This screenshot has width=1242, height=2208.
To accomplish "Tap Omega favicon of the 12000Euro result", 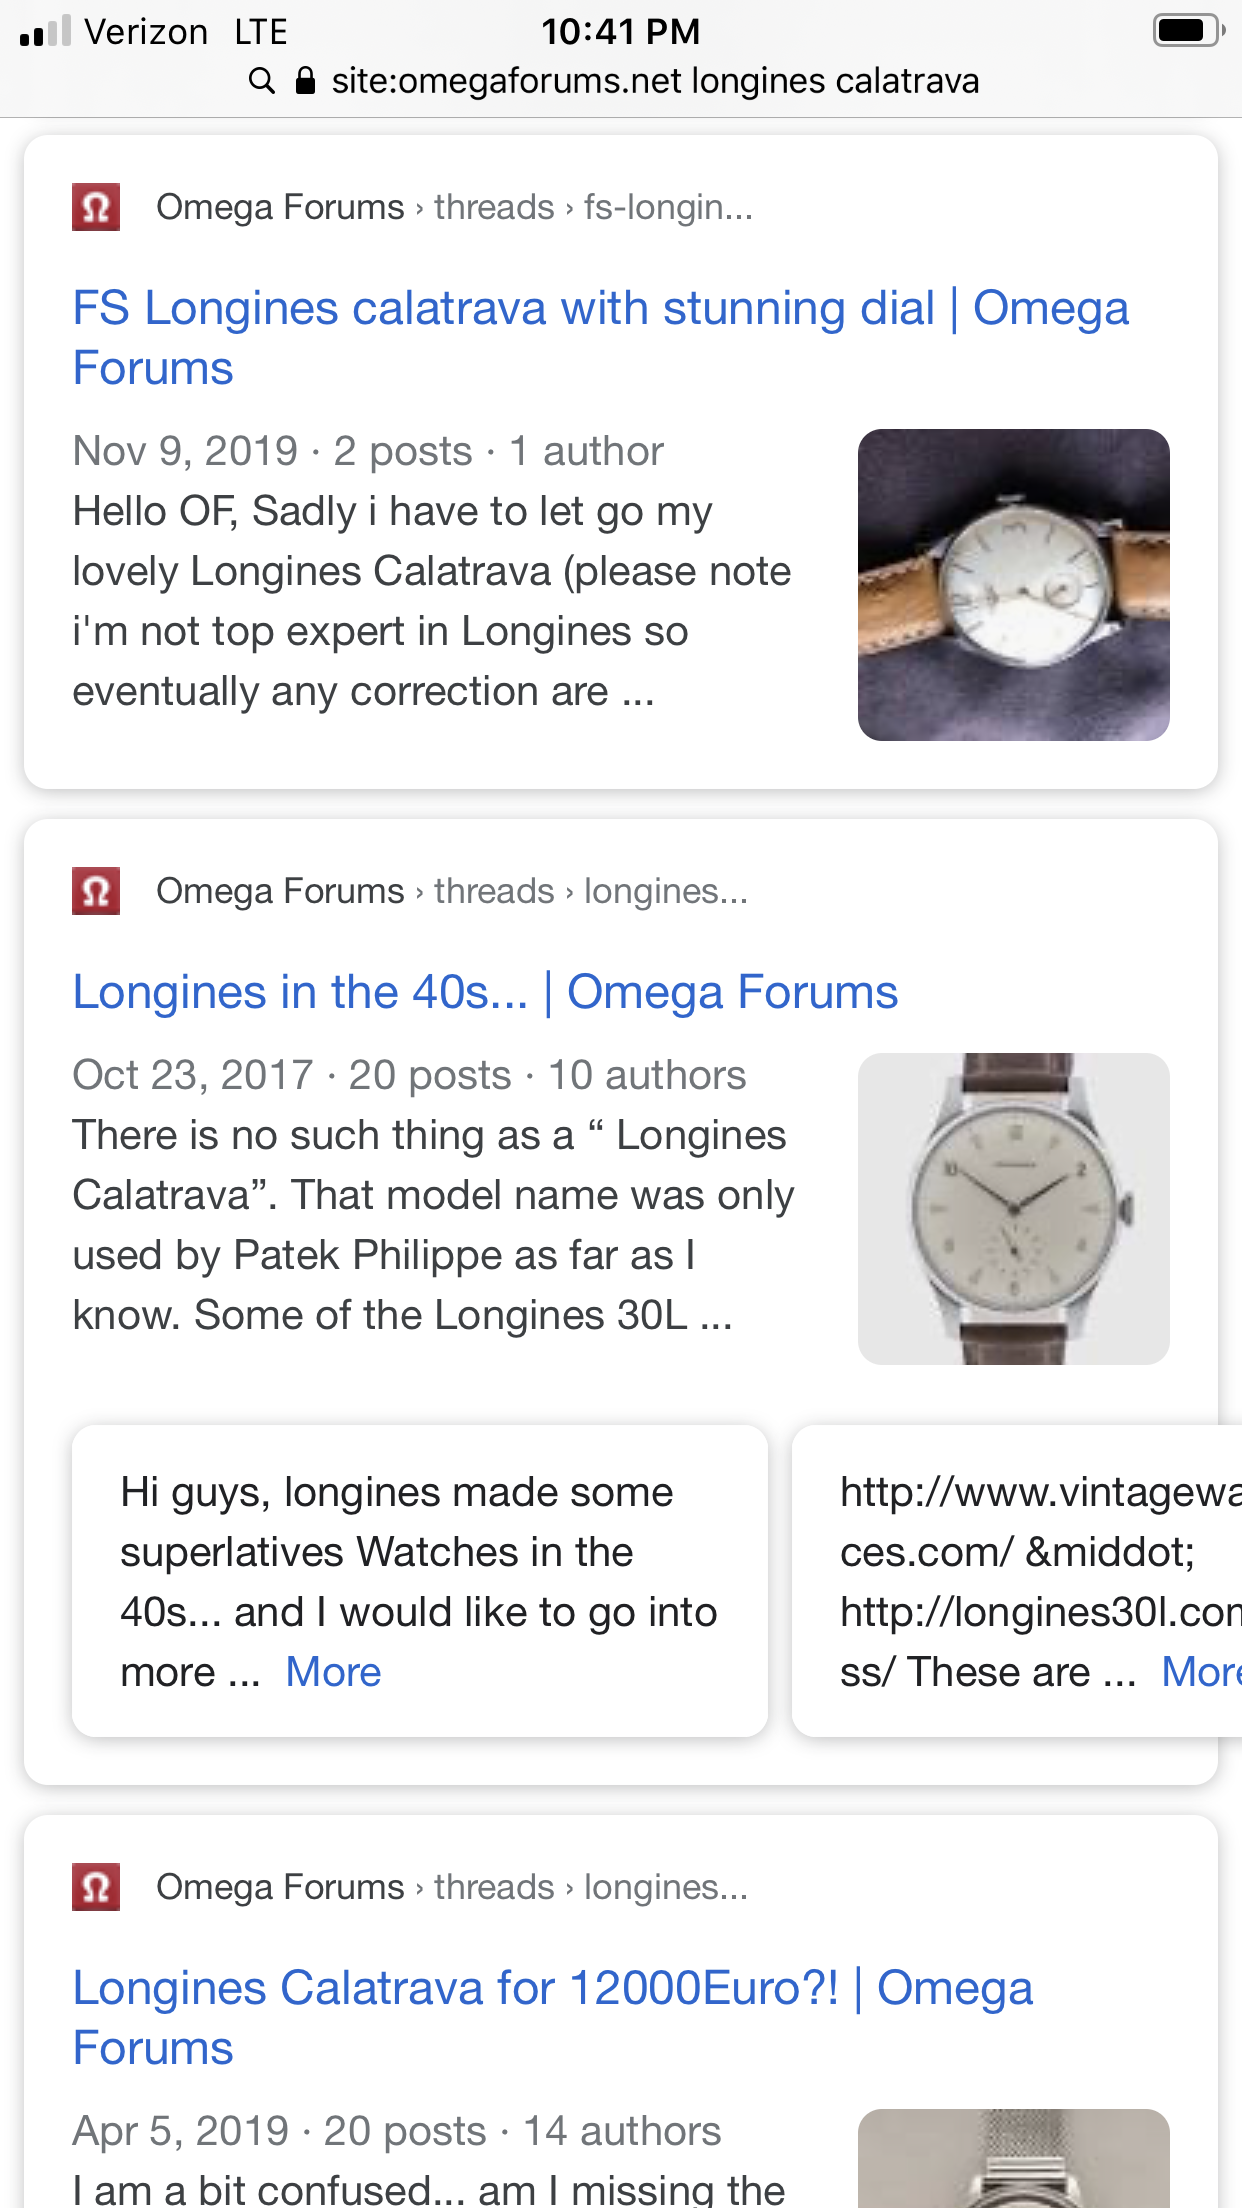I will pos(96,1887).
